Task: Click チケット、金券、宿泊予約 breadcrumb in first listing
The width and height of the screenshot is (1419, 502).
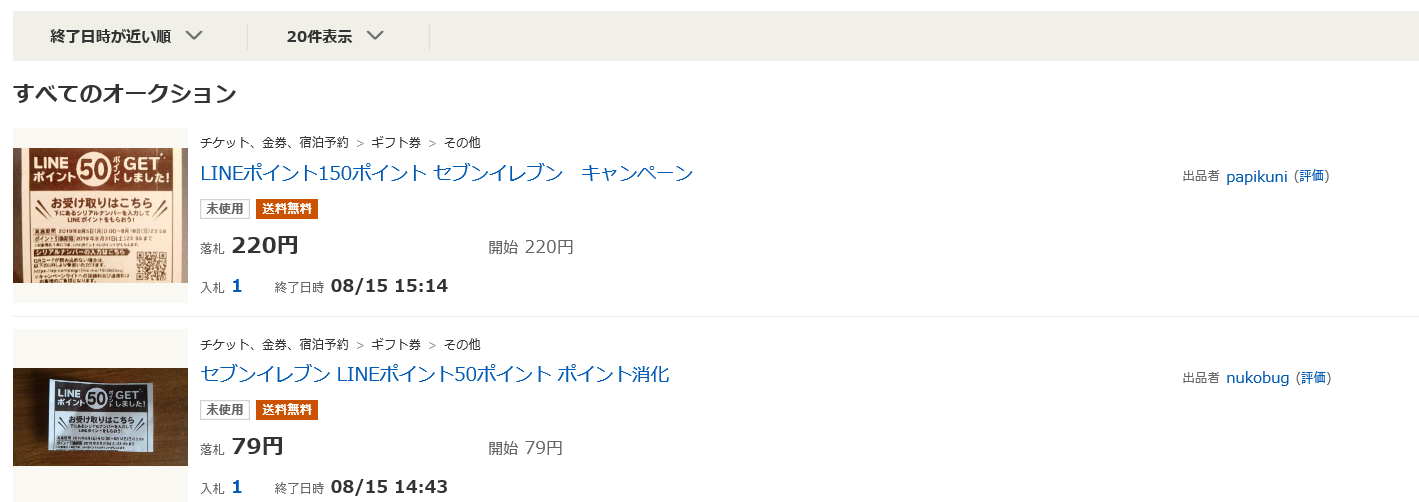Action: 274,143
